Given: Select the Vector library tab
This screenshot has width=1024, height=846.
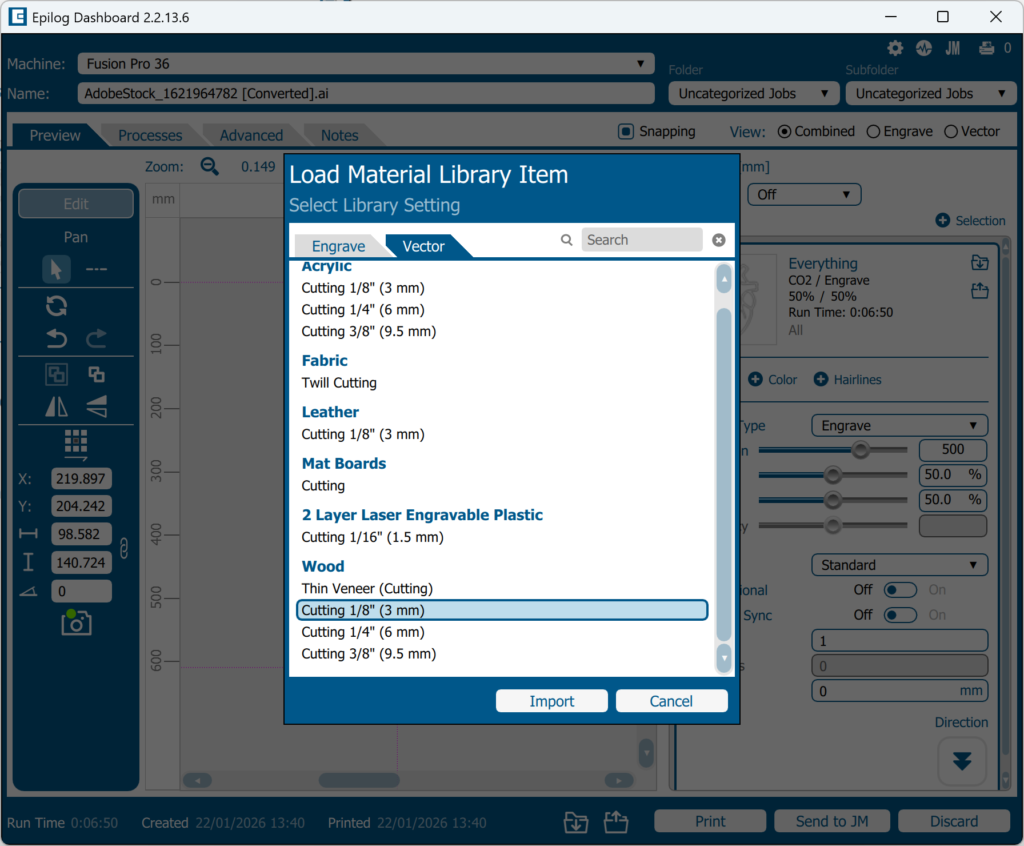Looking at the screenshot, I should click(x=423, y=246).
